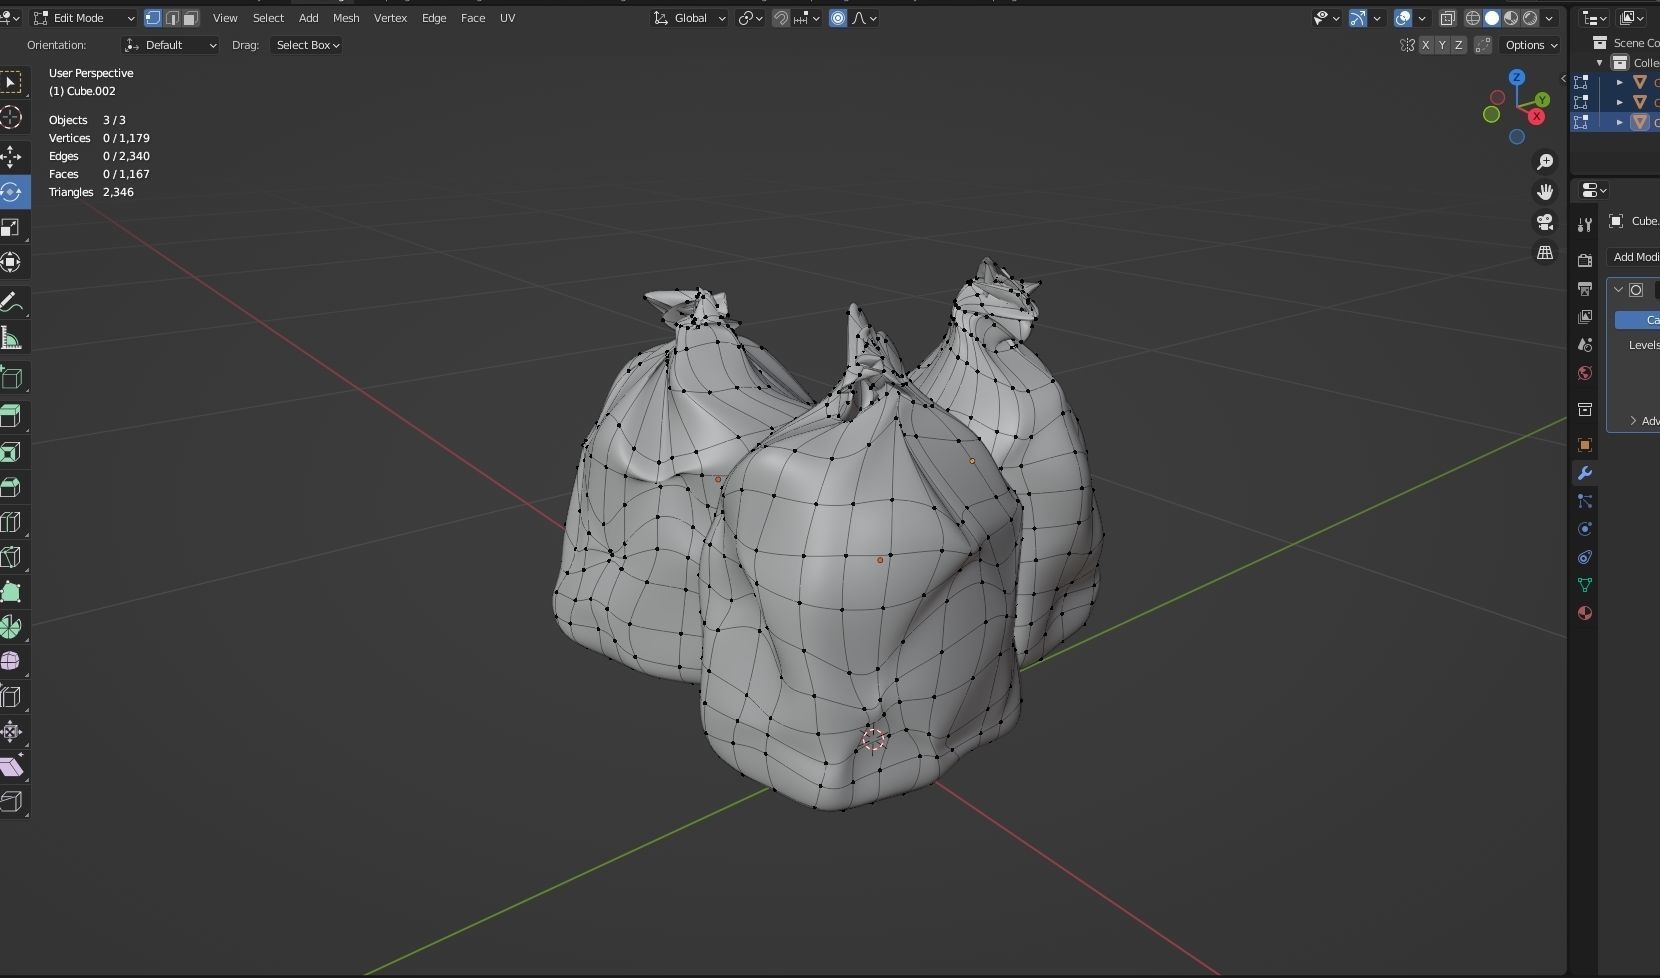Toggle viewport gizmos
This screenshot has width=1660, height=978.
pyautogui.click(x=1358, y=18)
